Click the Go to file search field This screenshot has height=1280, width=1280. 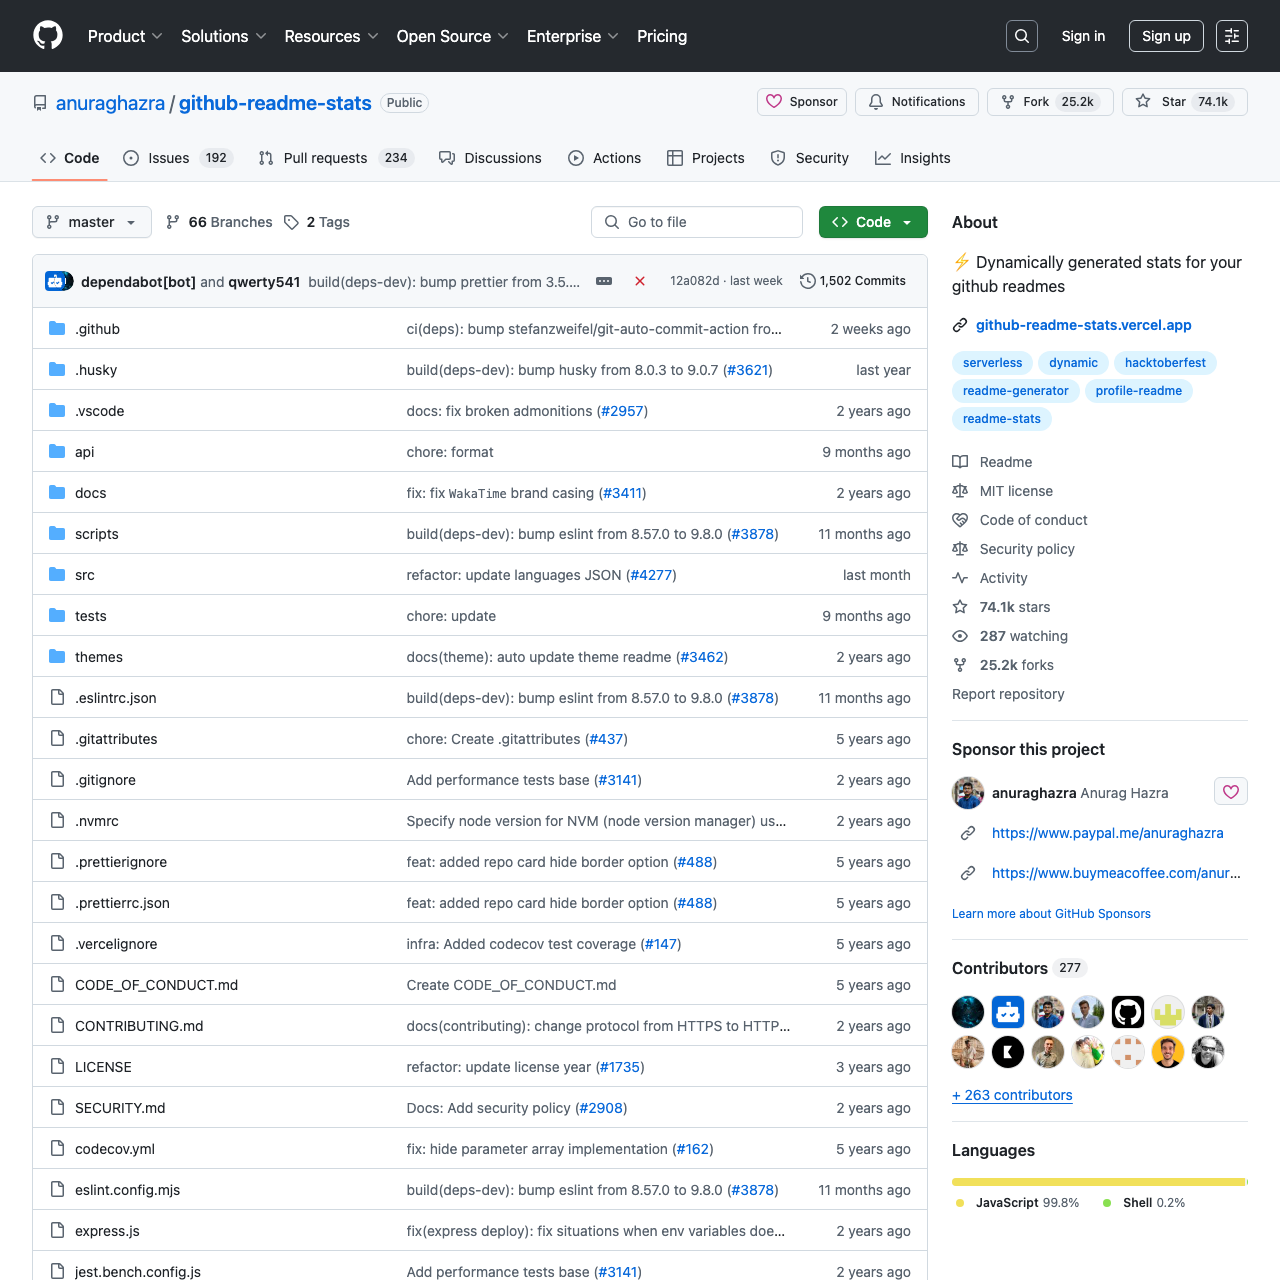pyautogui.click(x=697, y=222)
